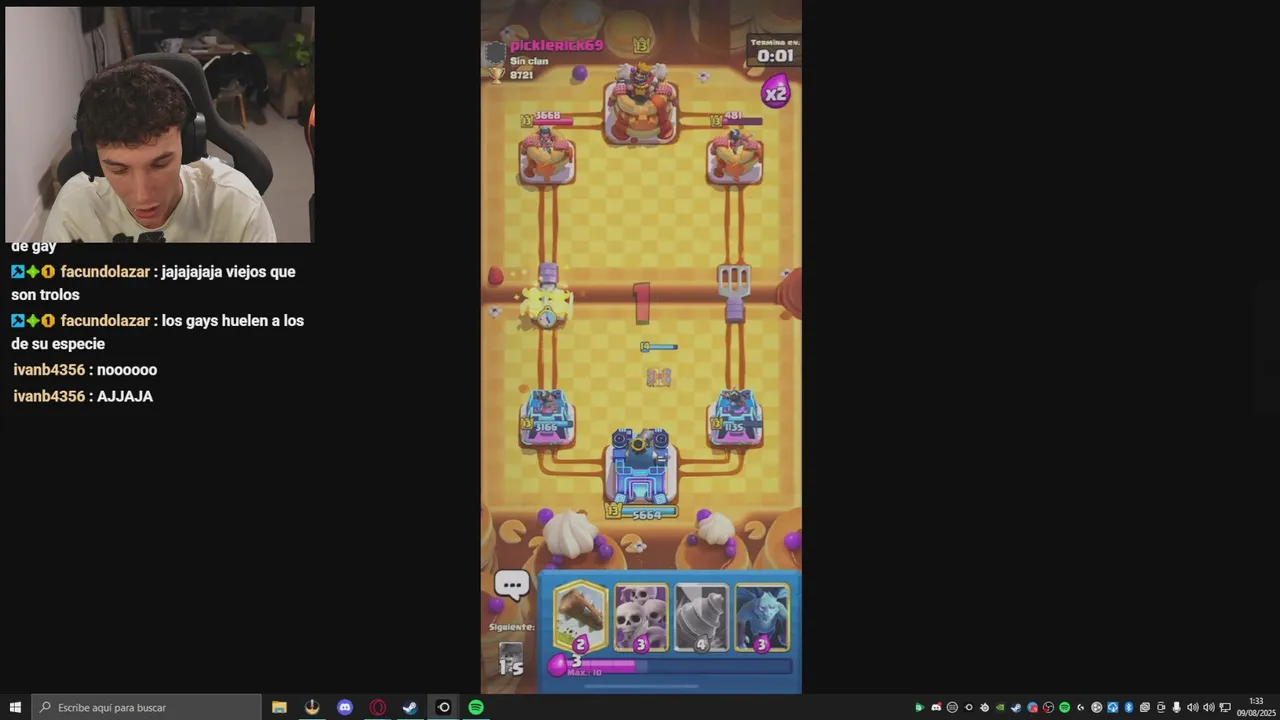Click the opponent trophy icon near 8721

[495, 74]
